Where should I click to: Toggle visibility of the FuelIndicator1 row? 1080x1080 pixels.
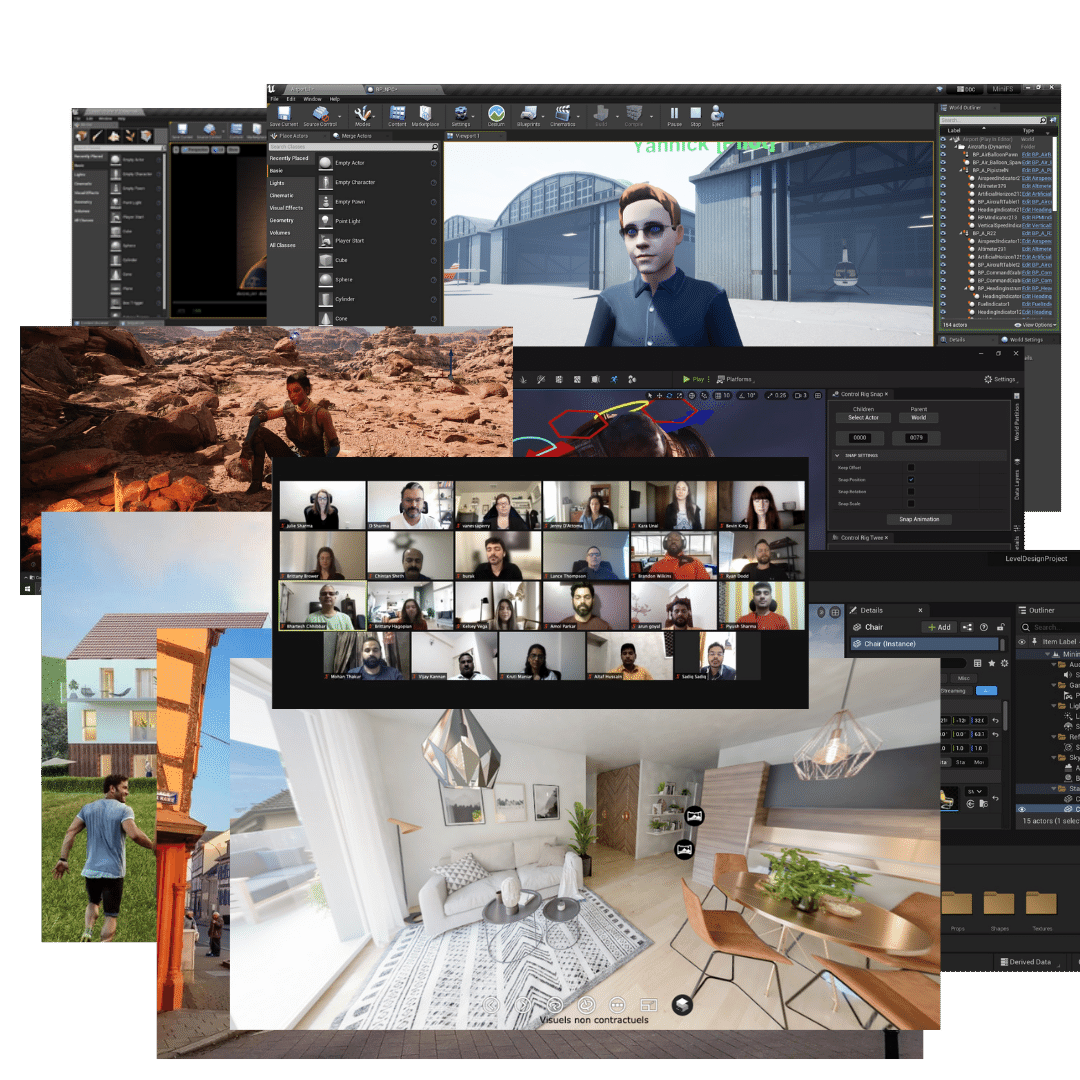tap(943, 304)
